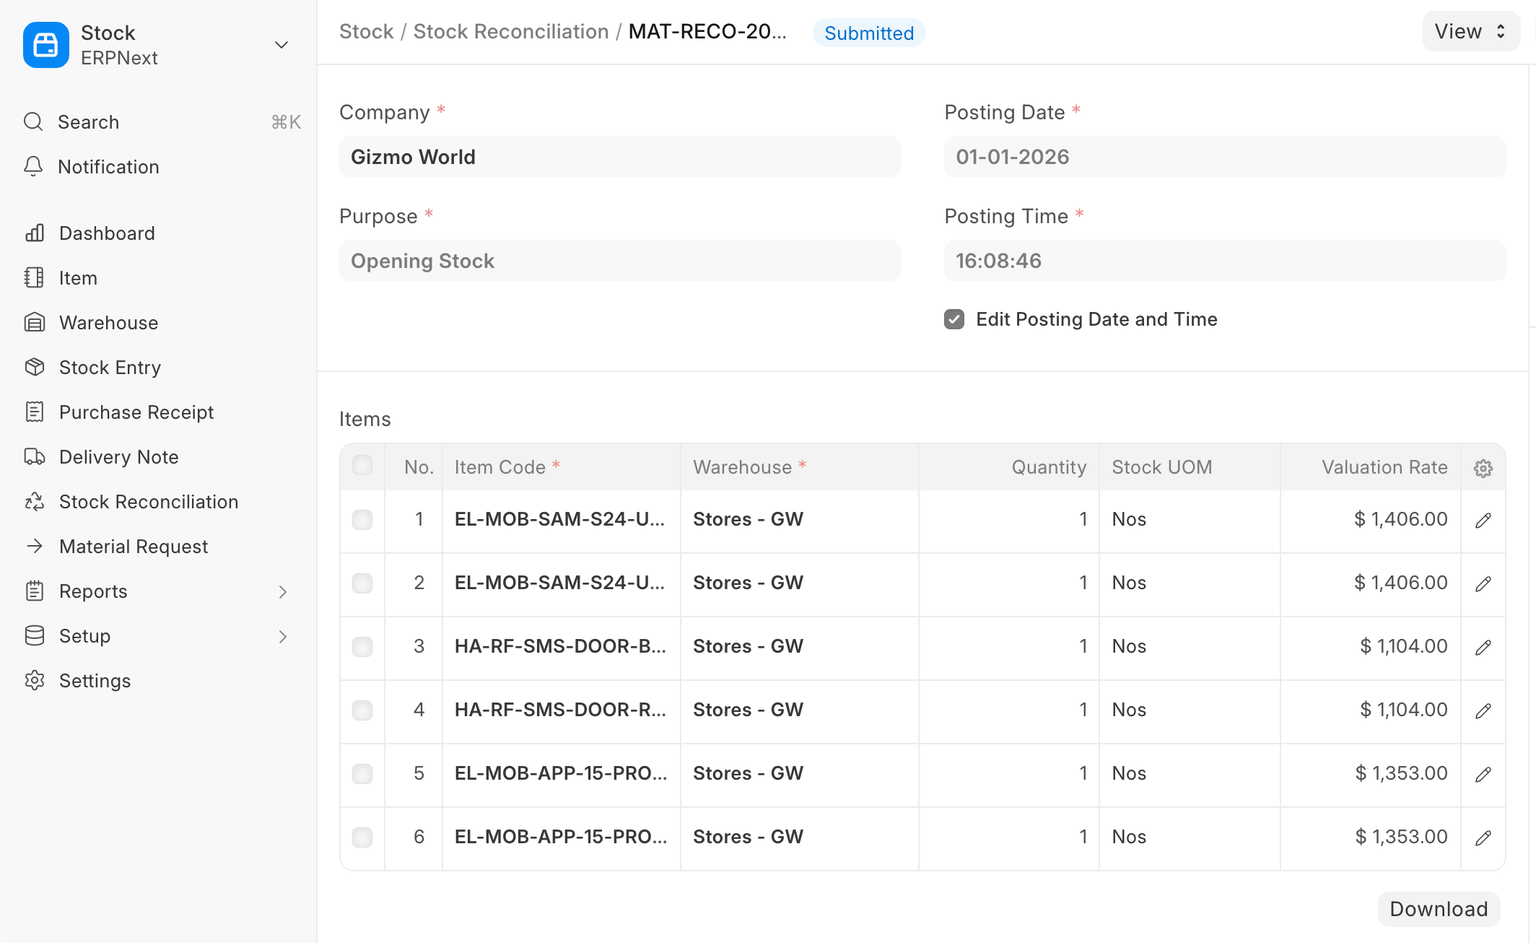Click the Notification bell icon
This screenshot has width=1536, height=943.
[x=34, y=167]
